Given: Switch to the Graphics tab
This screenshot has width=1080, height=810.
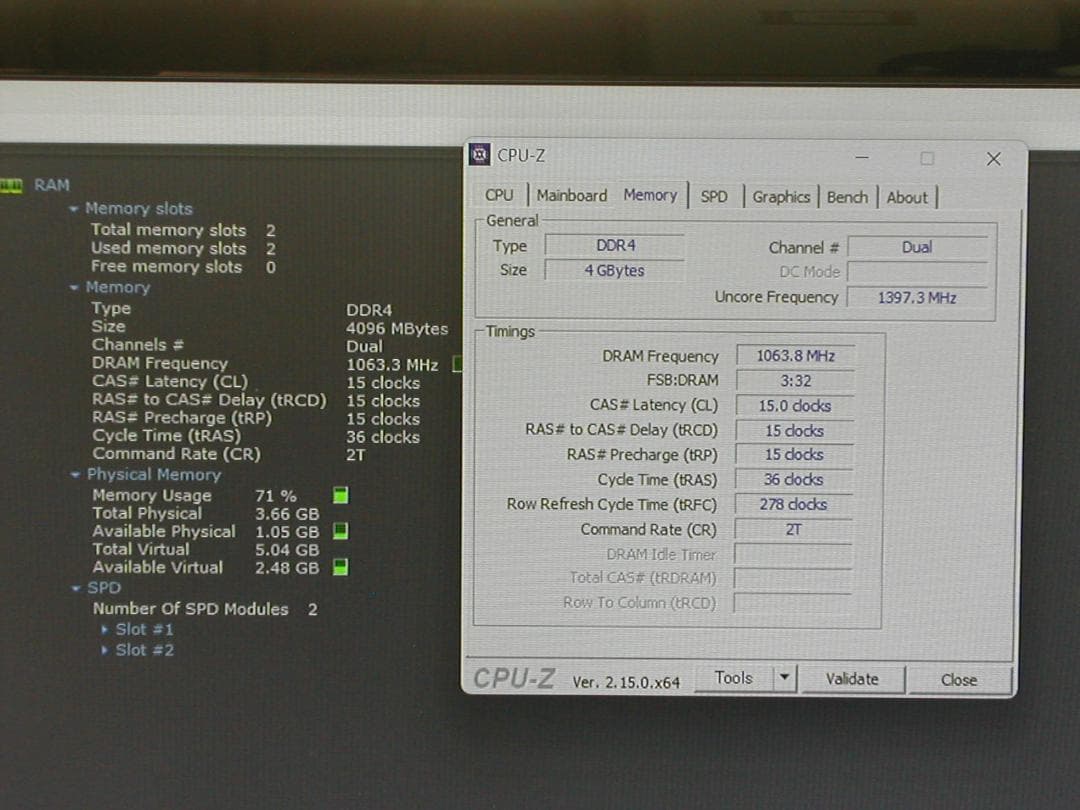Looking at the screenshot, I should point(781,196).
